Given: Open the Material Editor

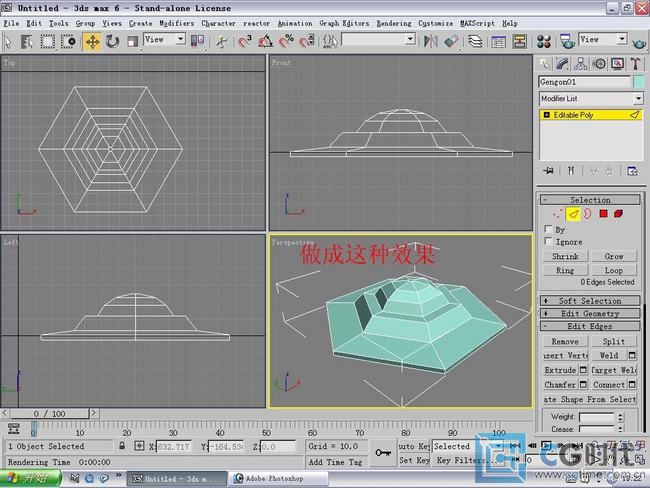Looking at the screenshot, I should [x=543, y=41].
